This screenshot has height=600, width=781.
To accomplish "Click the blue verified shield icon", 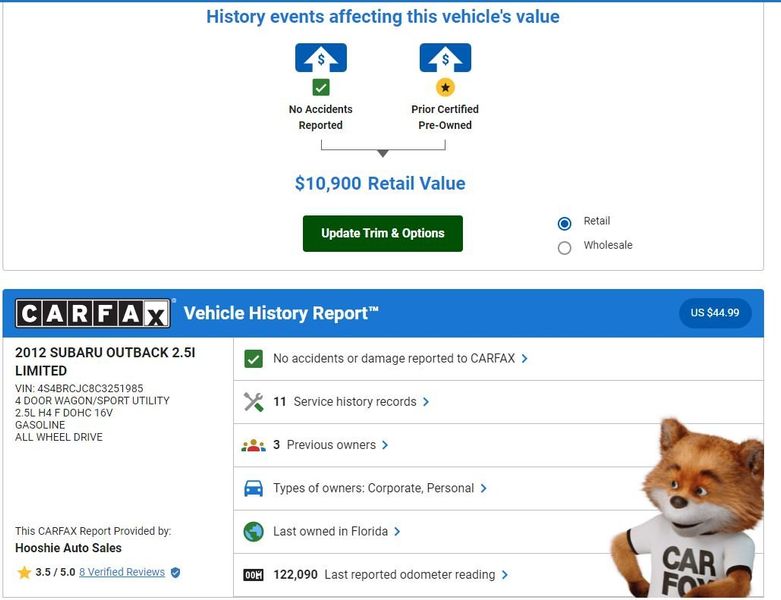I will pyautogui.click(x=175, y=572).
